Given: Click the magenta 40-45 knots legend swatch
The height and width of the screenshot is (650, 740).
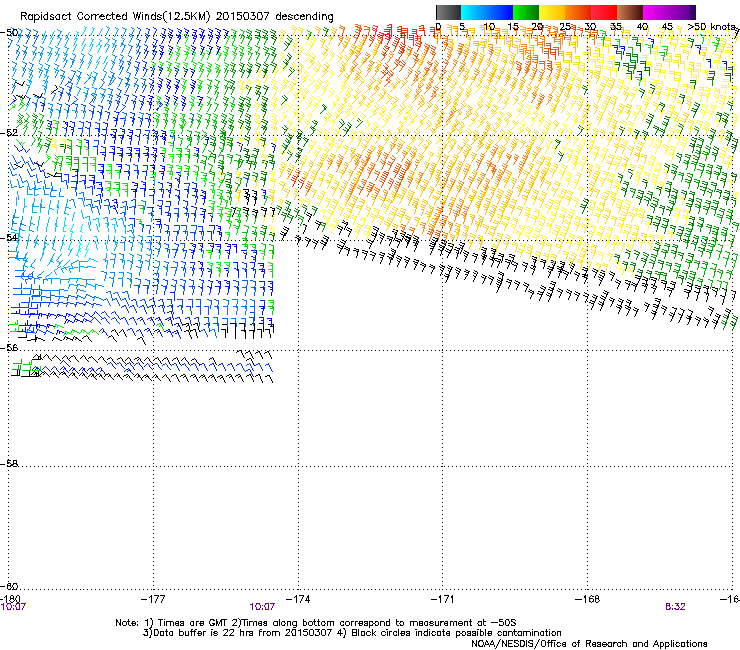Looking at the screenshot, I should coord(656,12).
